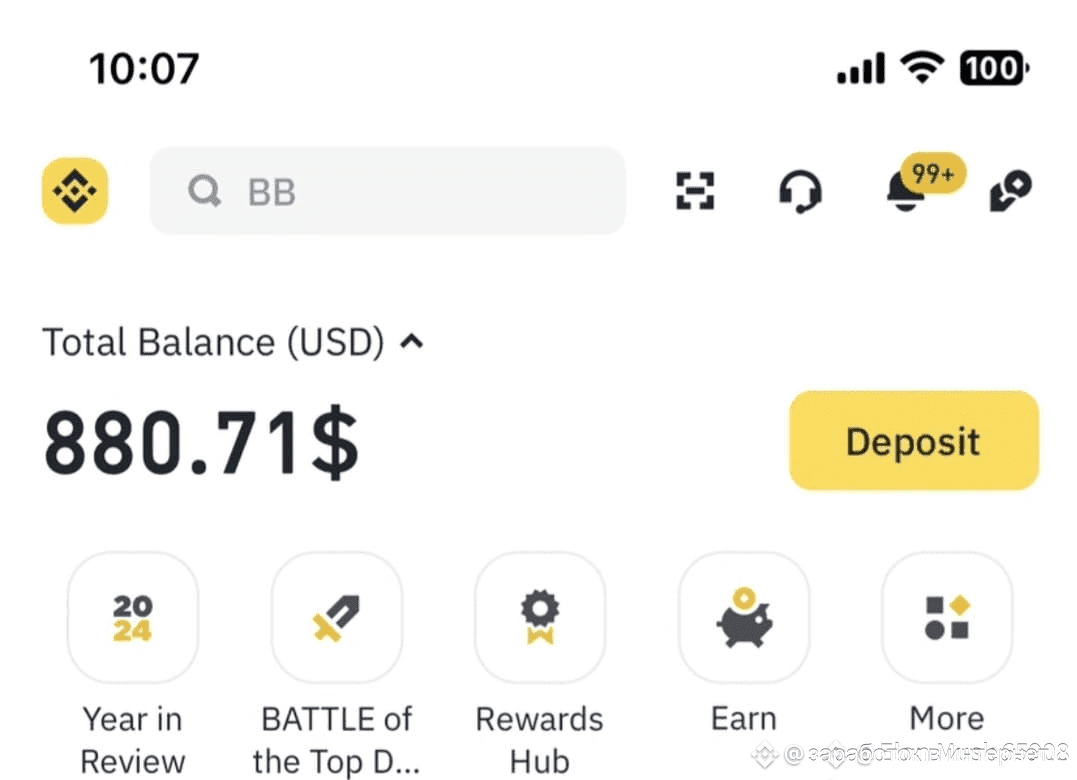Open the notifications bell

tap(903, 192)
